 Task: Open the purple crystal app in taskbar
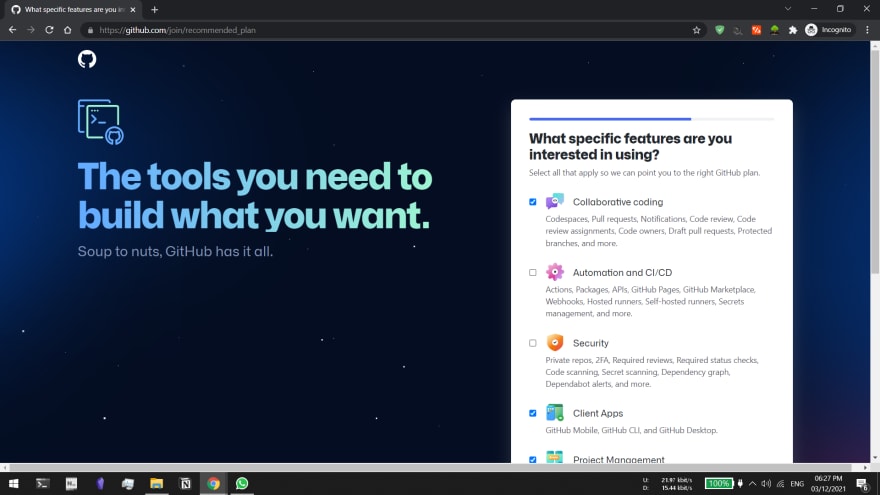click(x=99, y=483)
